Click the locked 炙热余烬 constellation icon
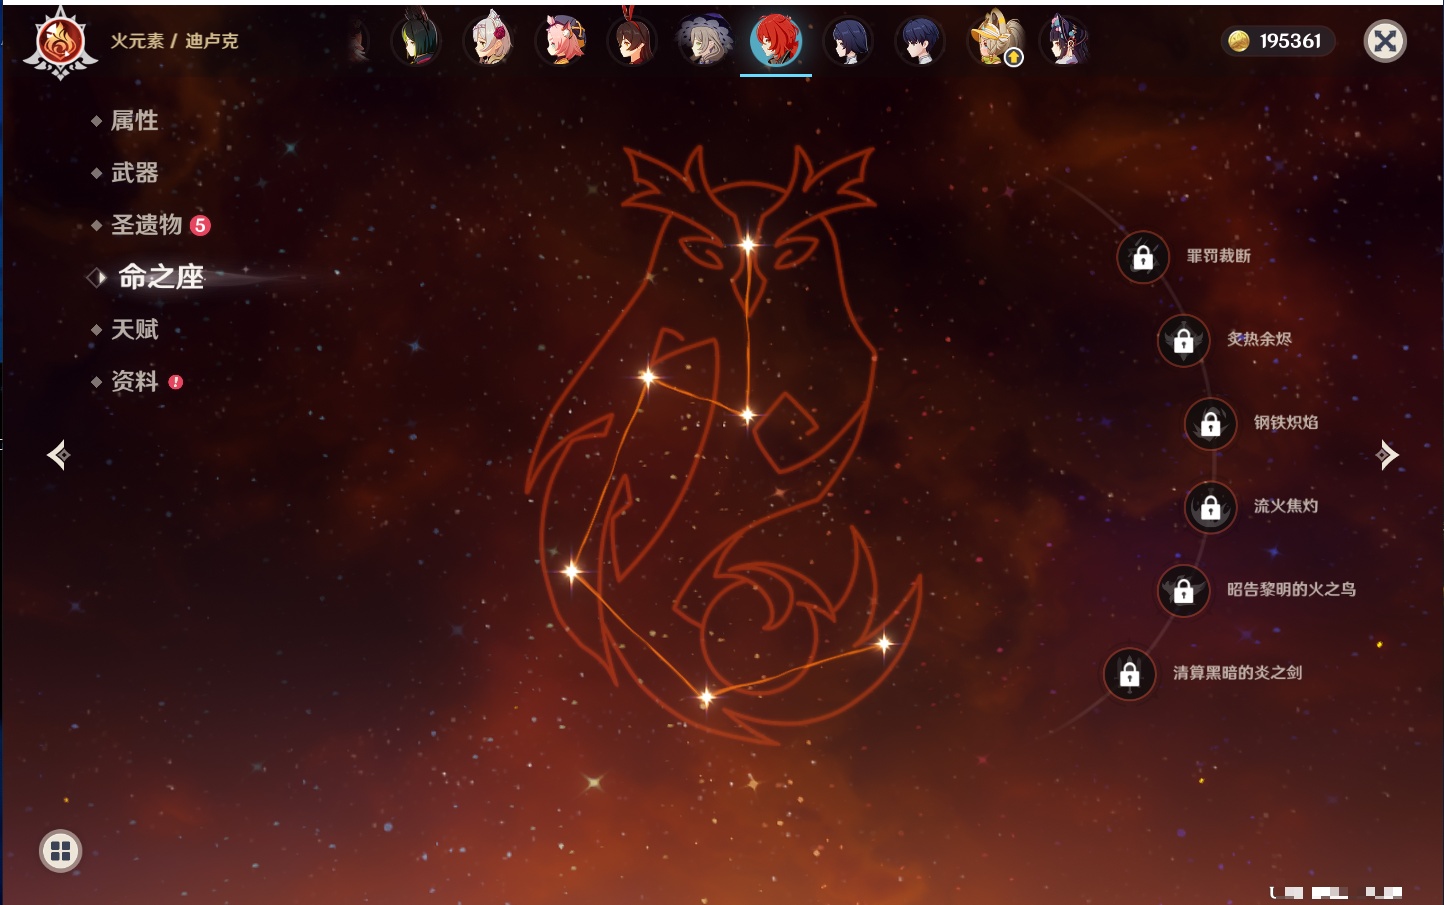This screenshot has height=905, width=1444. click(x=1184, y=340)
